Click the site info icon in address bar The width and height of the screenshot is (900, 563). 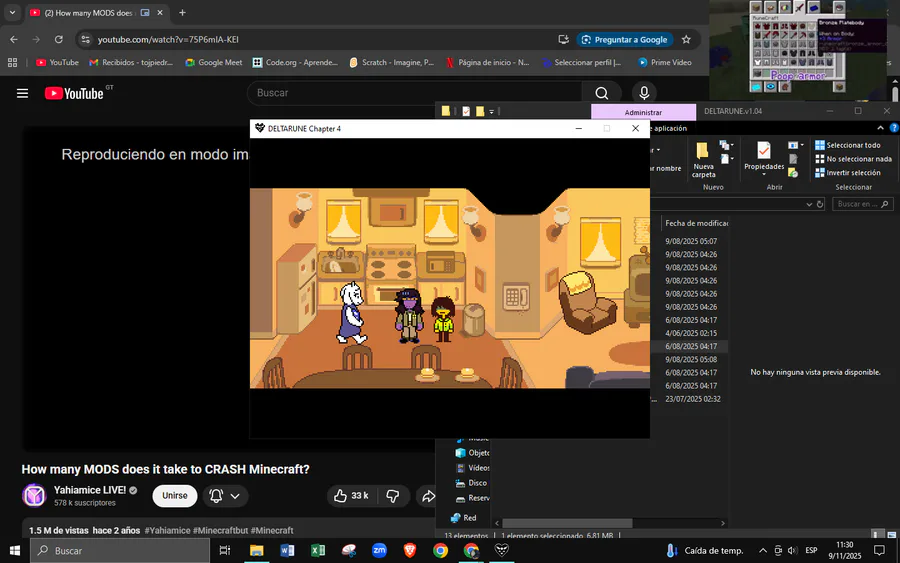click(86, 40)
